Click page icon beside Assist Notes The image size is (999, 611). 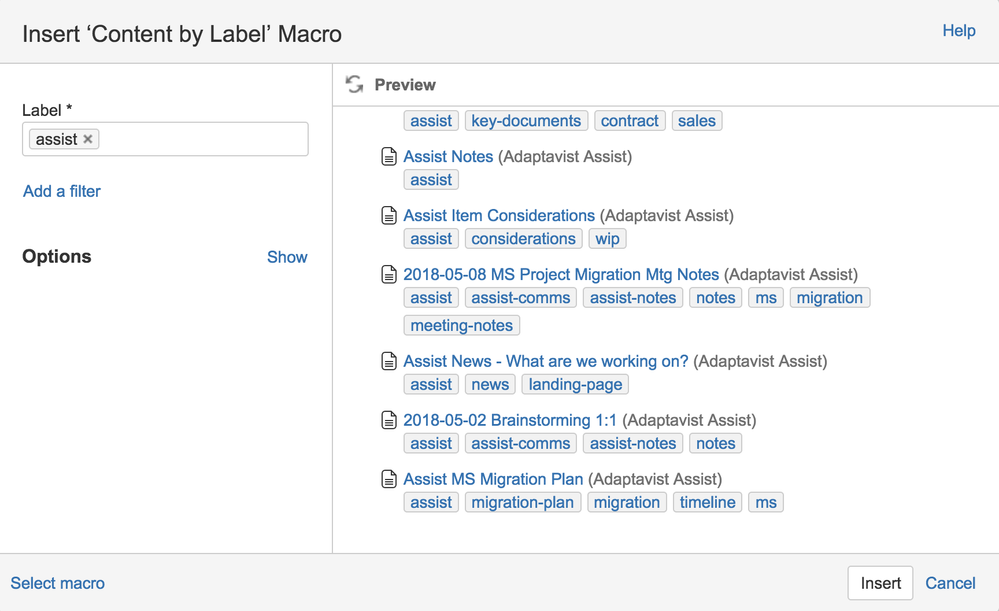(389, 157)
